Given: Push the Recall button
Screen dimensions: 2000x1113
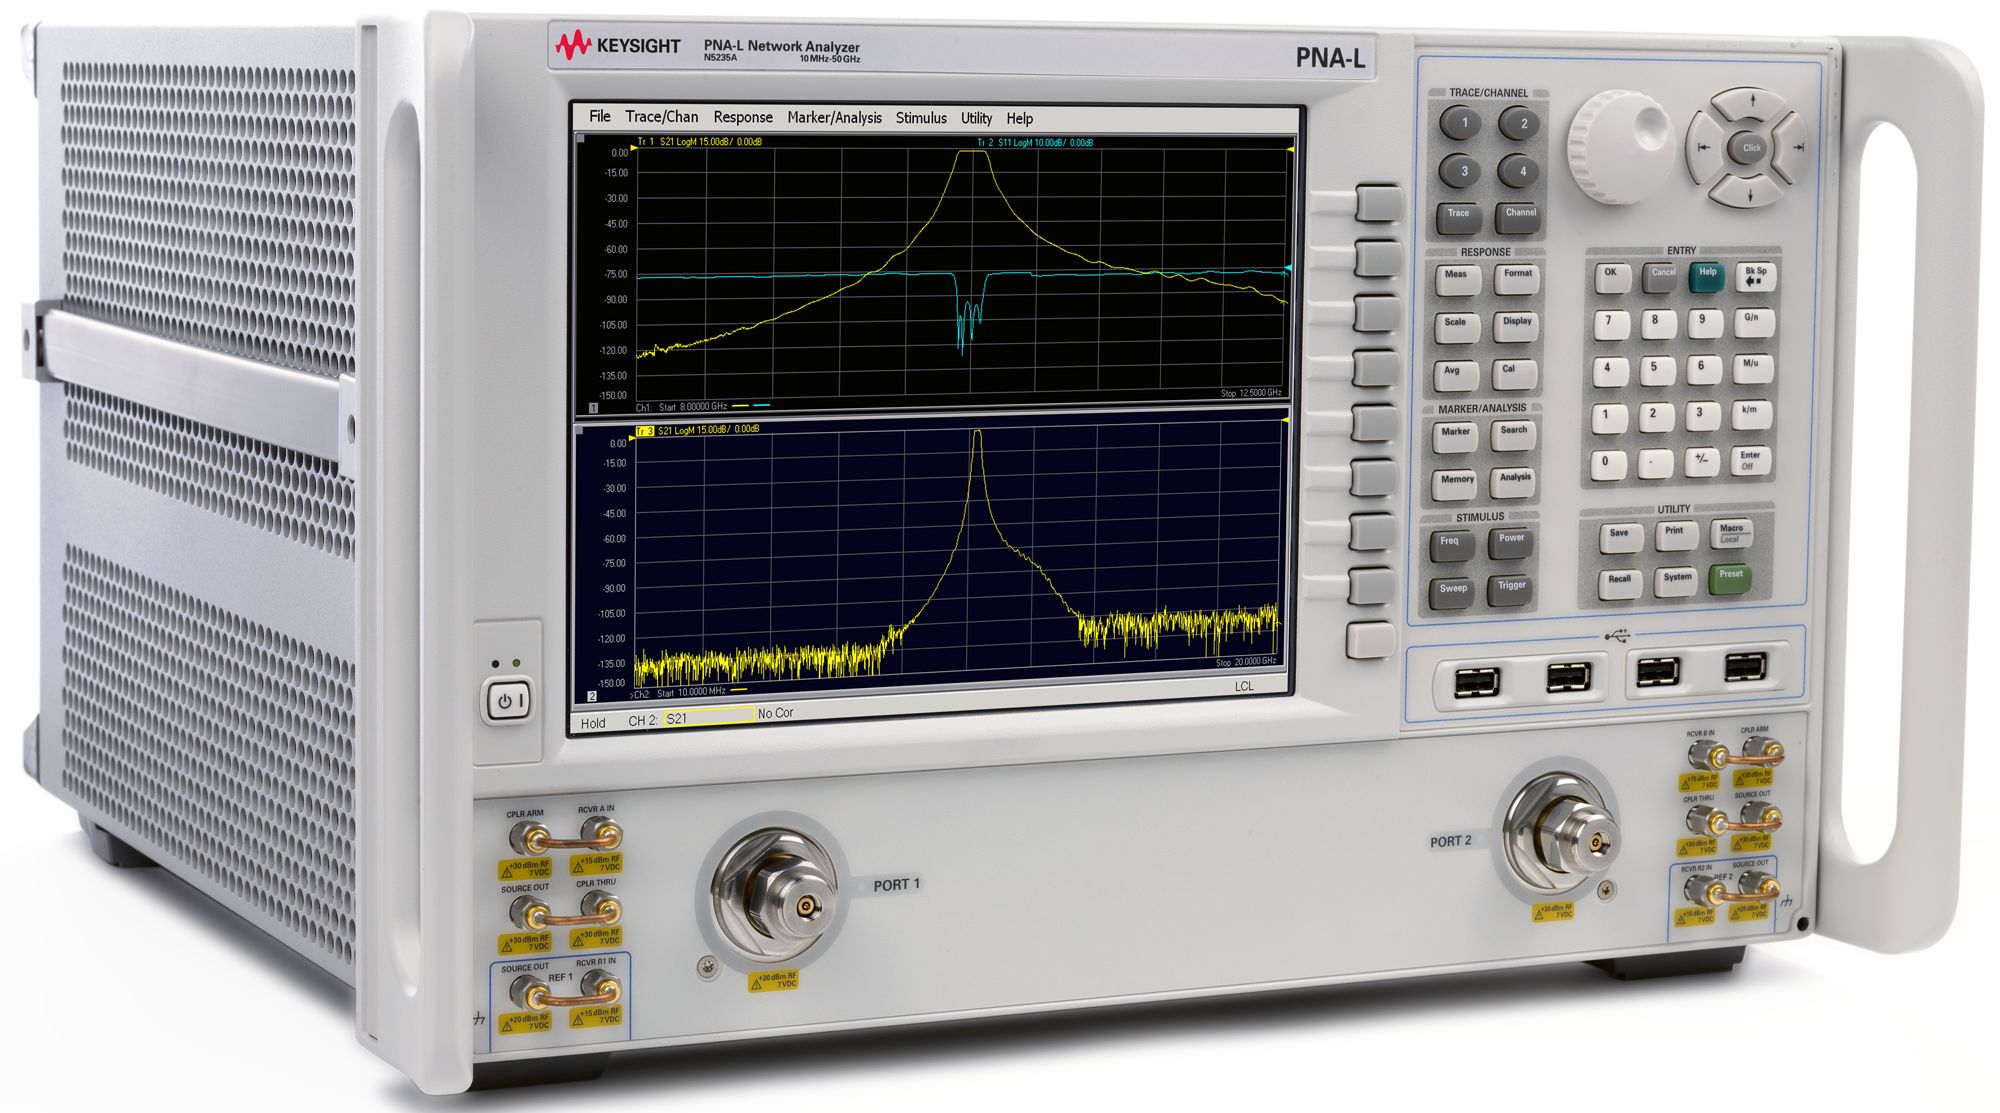Looking at the screenshot, I should 1619,582.
